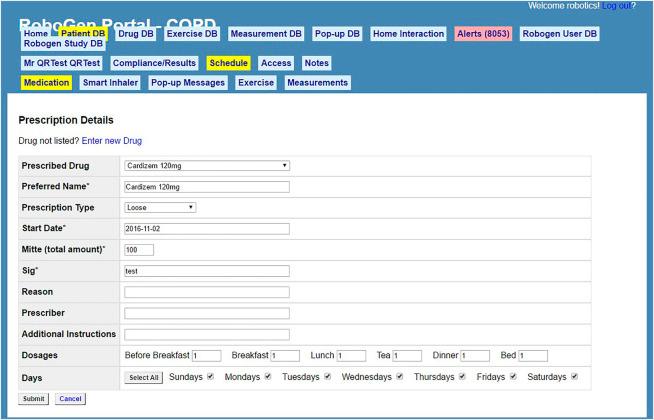The width and height of the screenshot is (654, 420).
Task: Click the Additional Instructions field
Action: point(206,334)
